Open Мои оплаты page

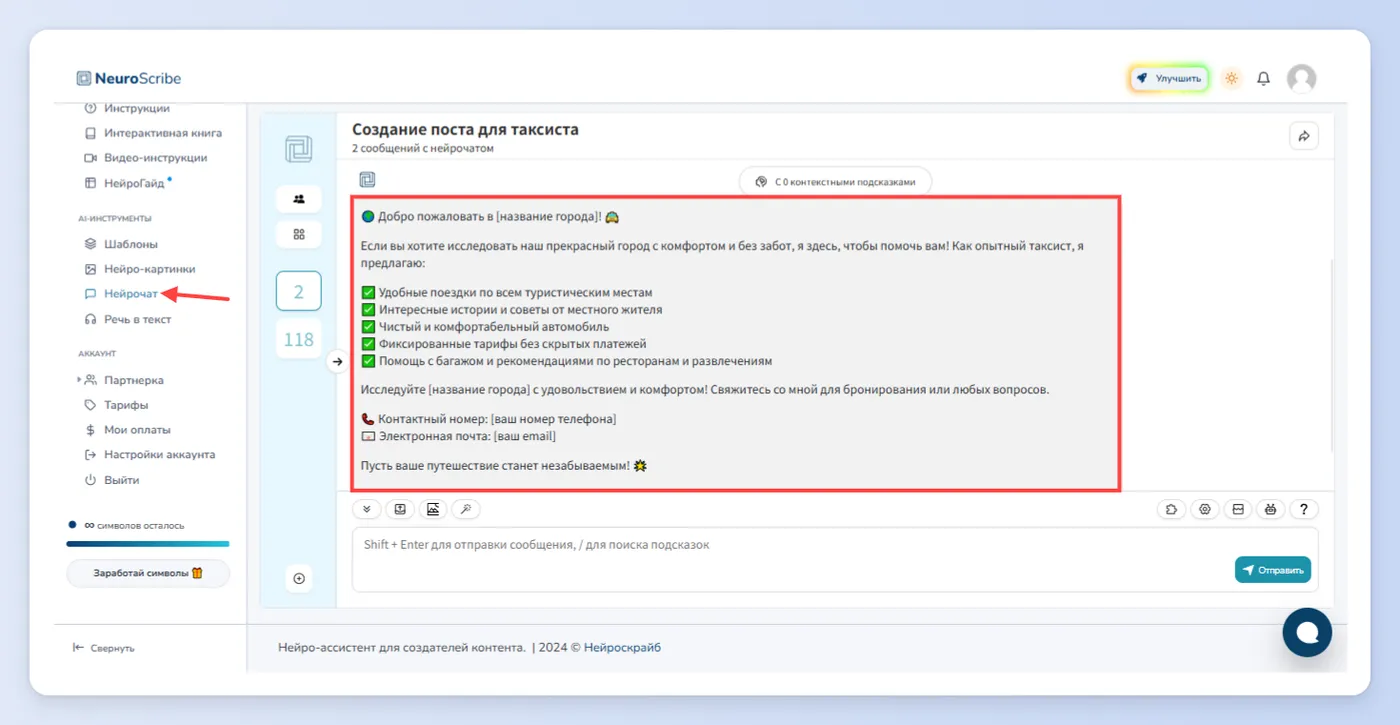pyautogui.click(x=127, y=430)
